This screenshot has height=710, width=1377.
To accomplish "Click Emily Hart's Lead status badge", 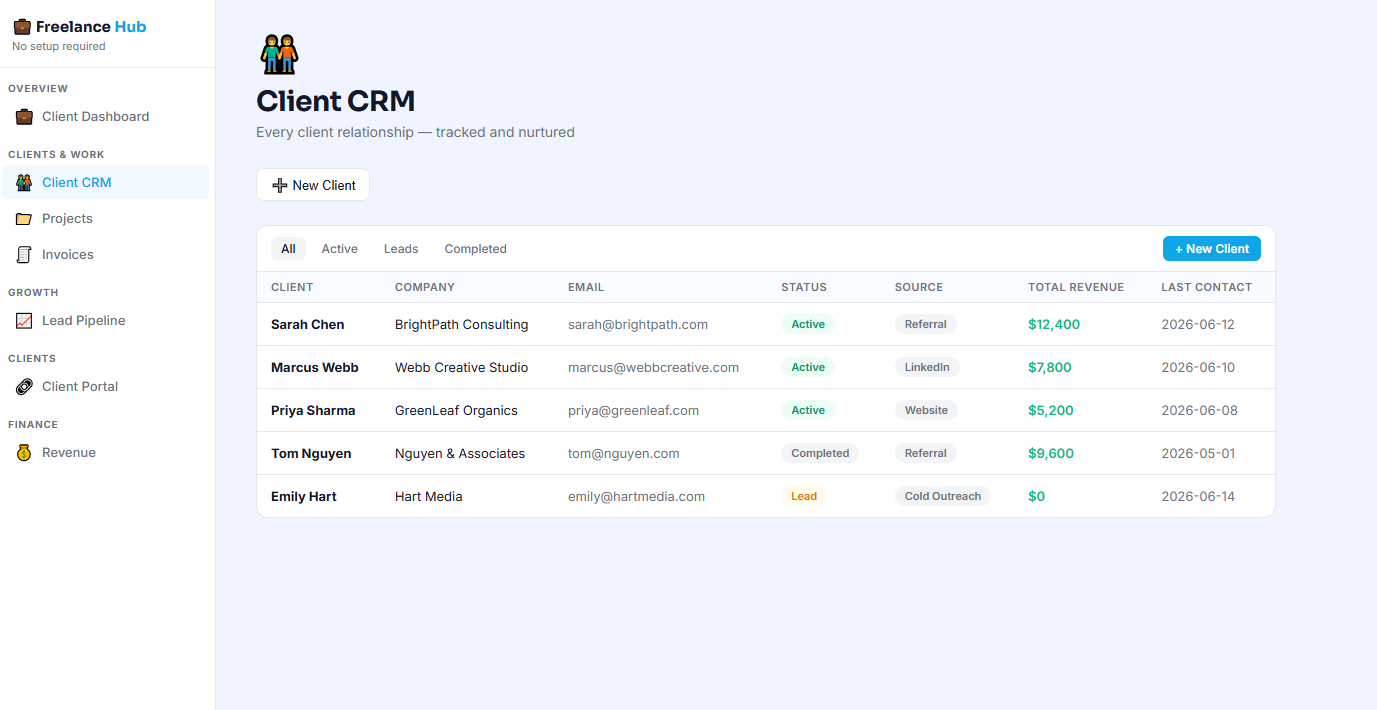I will click(x=804, y=496).
